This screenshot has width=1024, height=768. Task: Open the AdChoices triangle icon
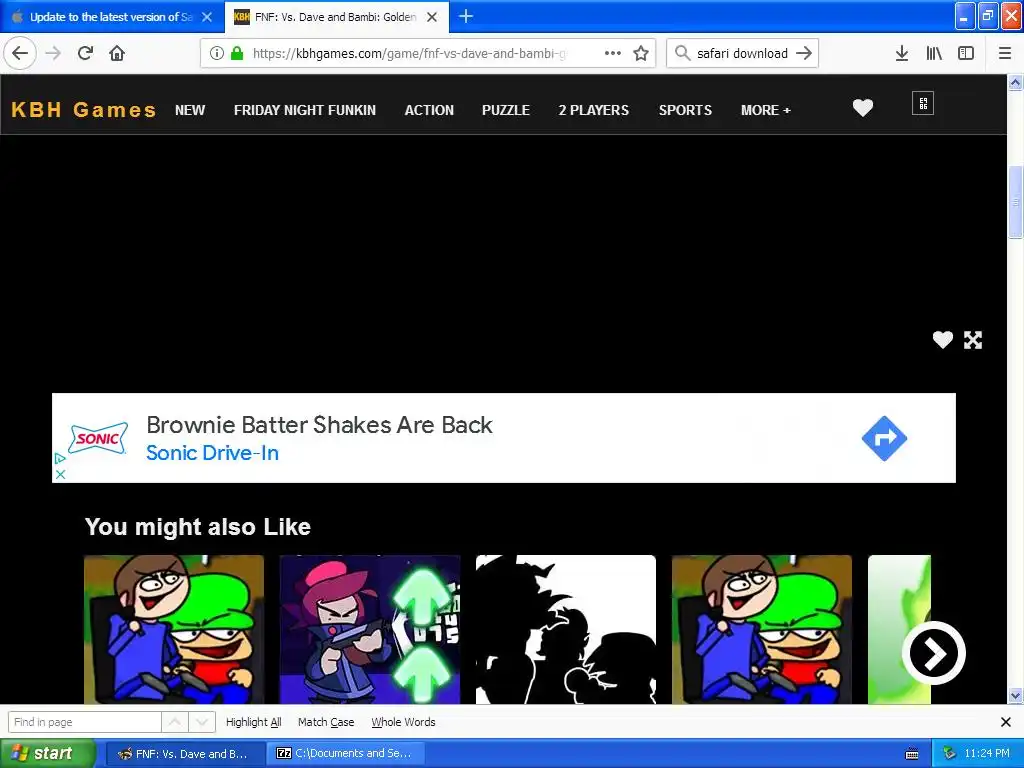tap(59, 458)
